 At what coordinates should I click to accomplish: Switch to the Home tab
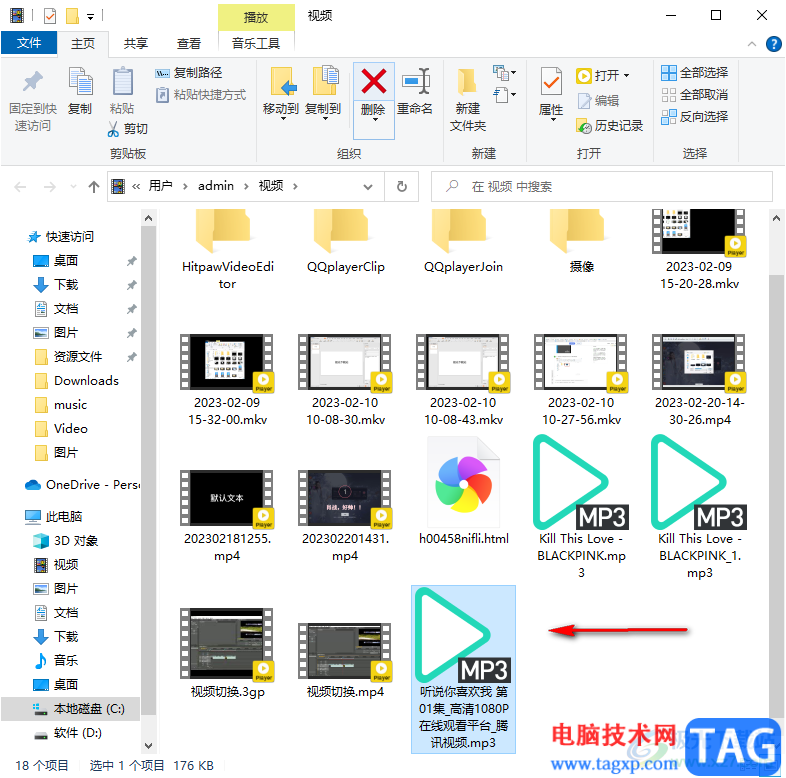[x=83, y=44]
